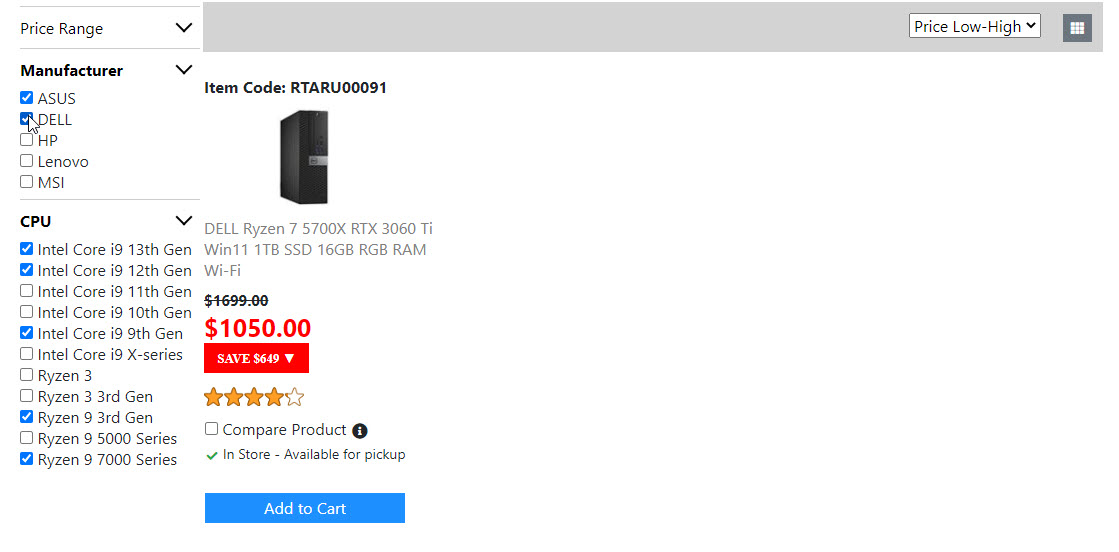The width and height of the screenshot is (1119, 552).
Task: Check Intel Core i9 X-series filter
Action: coord(27,354)
